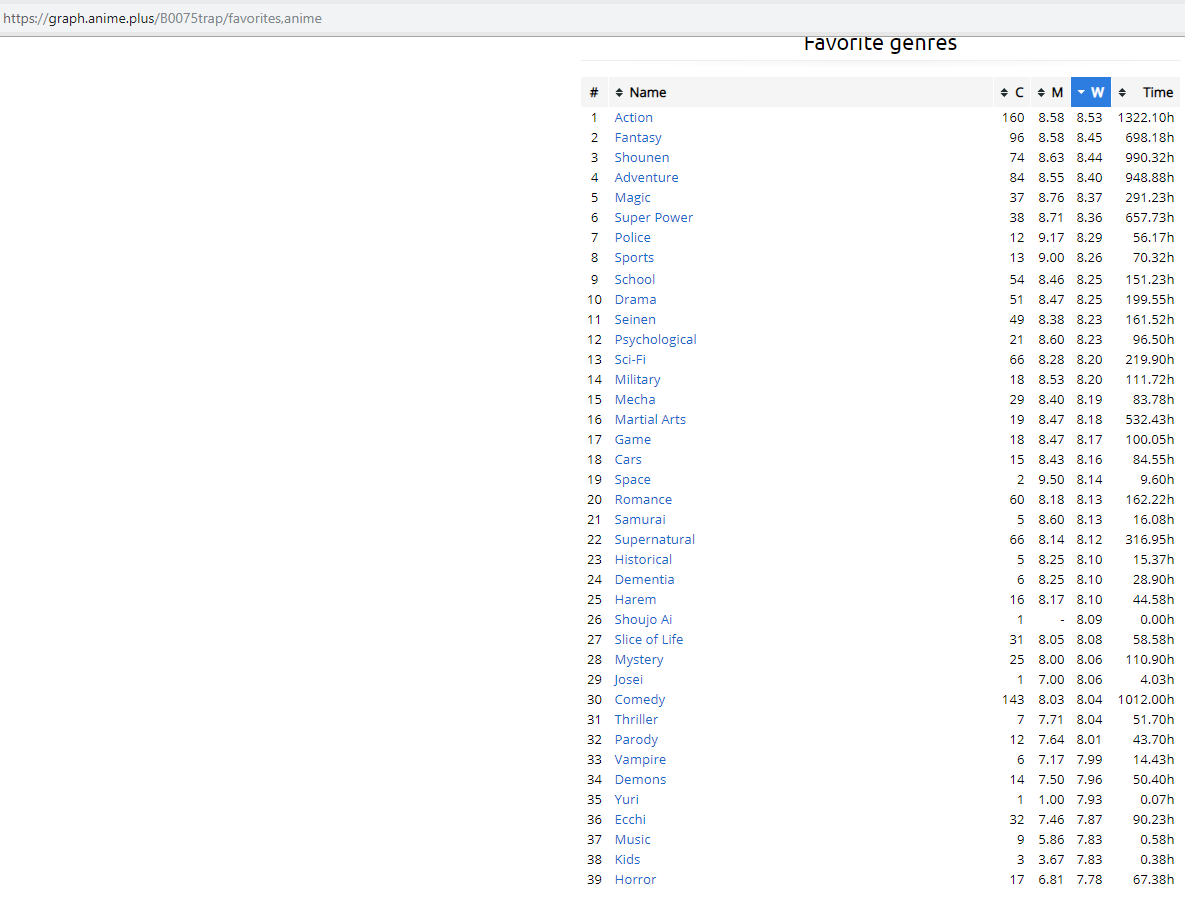The image size is (1185, 901).
Task: Open the Kids genre link
Action: 627,860
